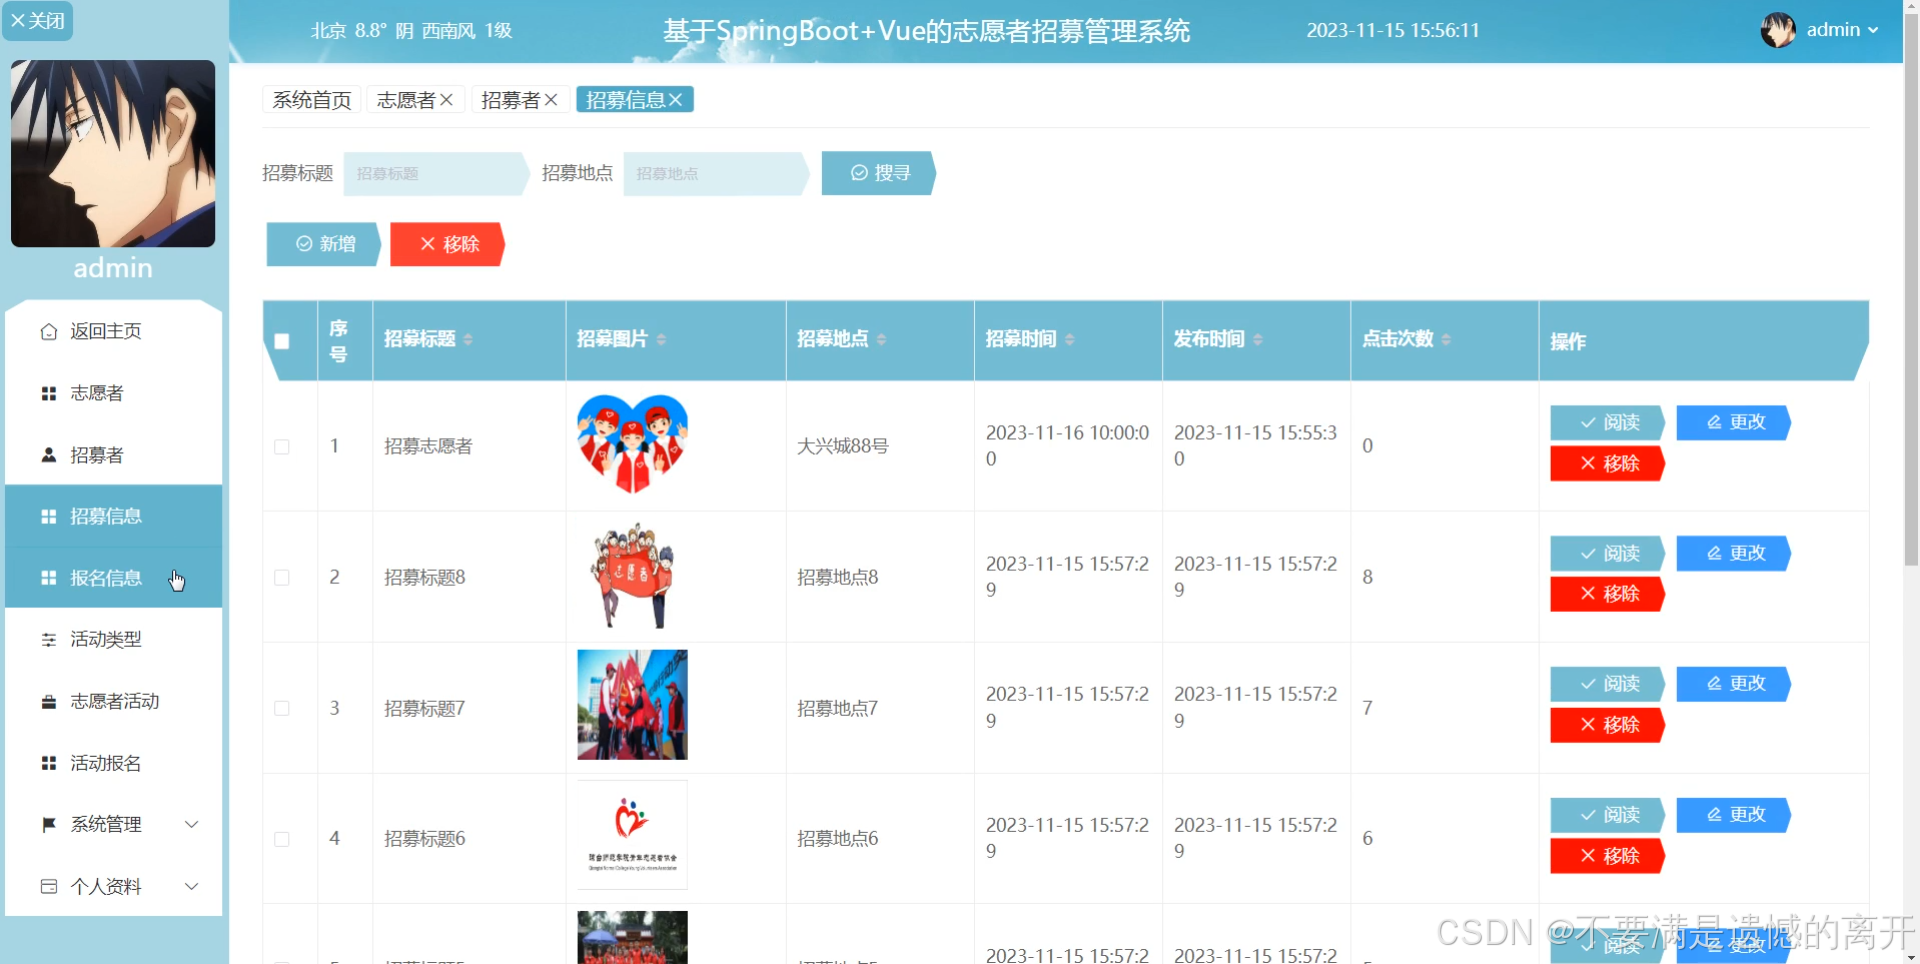Click 阅读 for row 招募志愿者
This screenshot has width=1920, height=964.
1607,423
